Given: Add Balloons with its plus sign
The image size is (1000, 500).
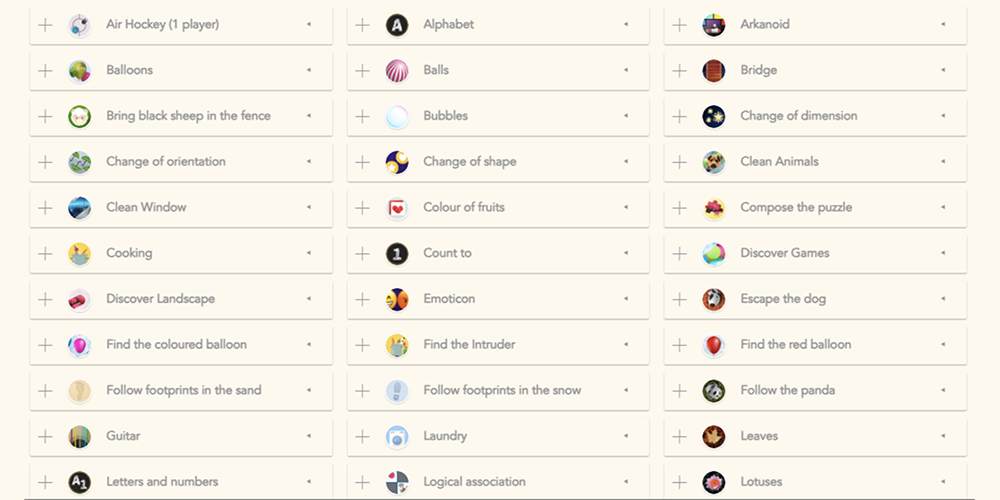Looking at the screenshot, I should click(x=45, y=70).
